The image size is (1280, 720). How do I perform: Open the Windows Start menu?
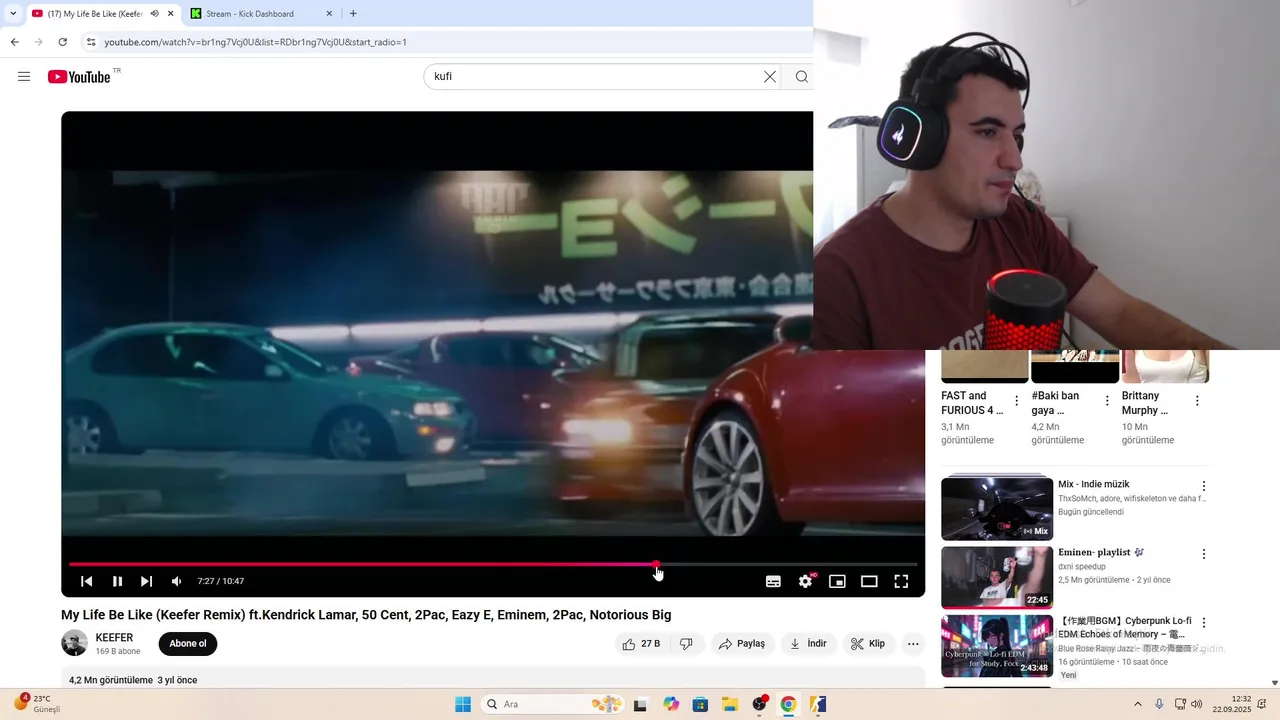pyautogui.click(x=463, y=704)
